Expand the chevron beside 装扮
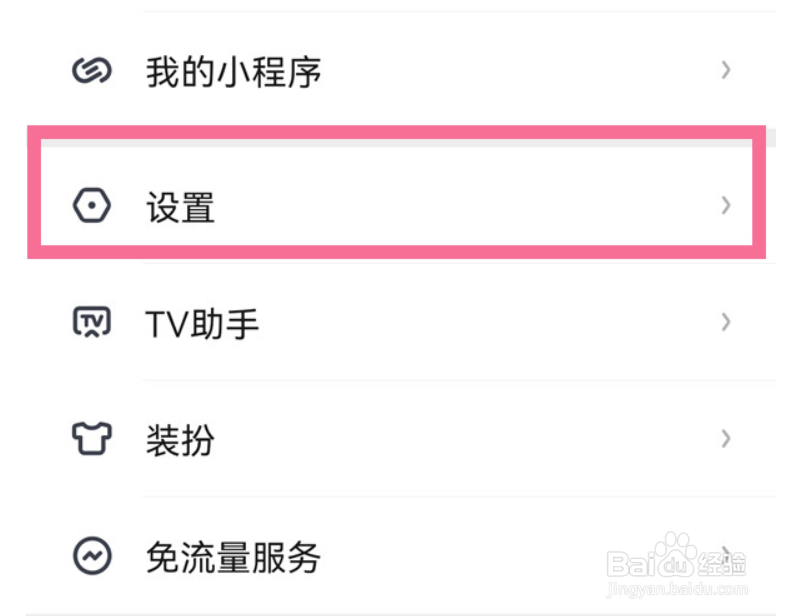The height and width of the screenshot is (616, 791). 725,438
